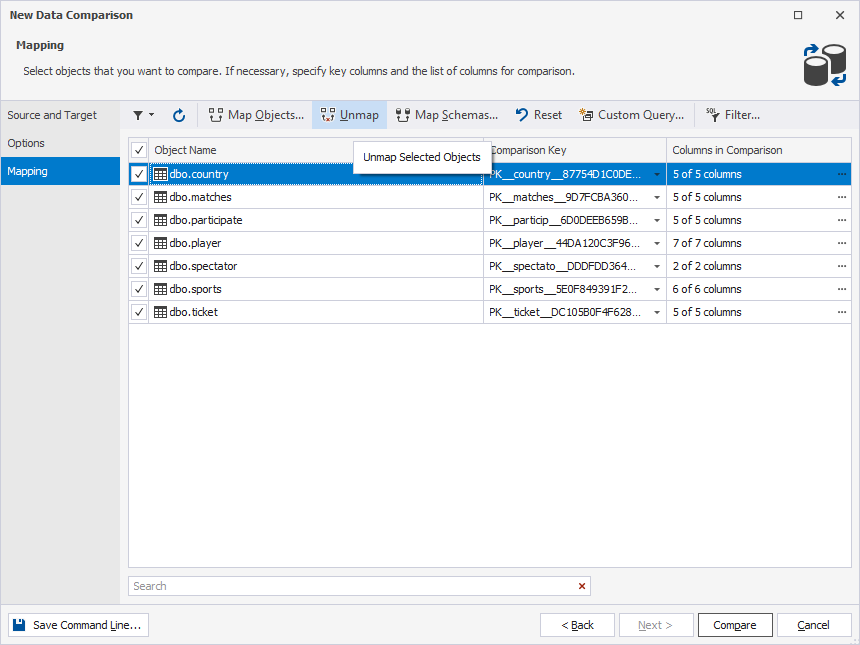Toggle the dbo.player row checkbox
The width and height of the screenshot is (860, 645).
pos(139,243)
